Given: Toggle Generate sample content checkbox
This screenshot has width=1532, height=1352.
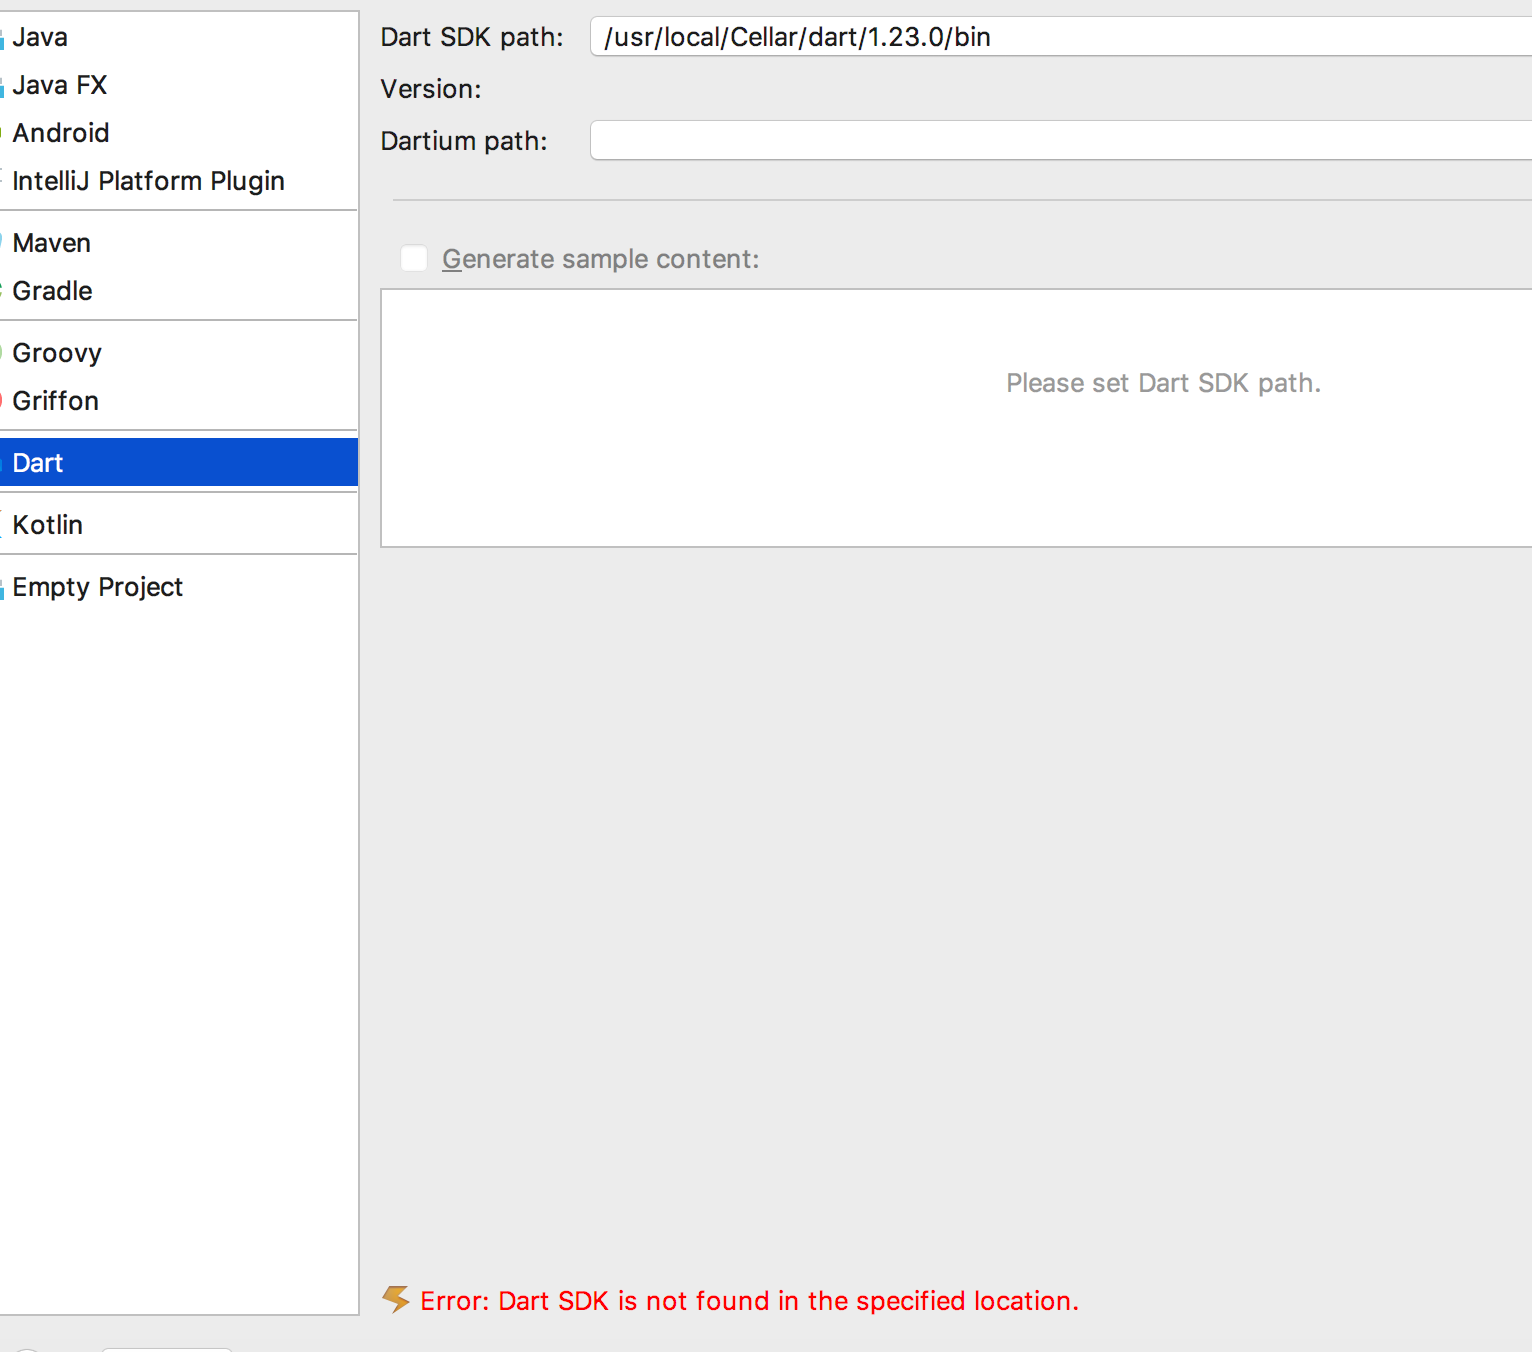Looking at the screenshot, I should (414, 259).
